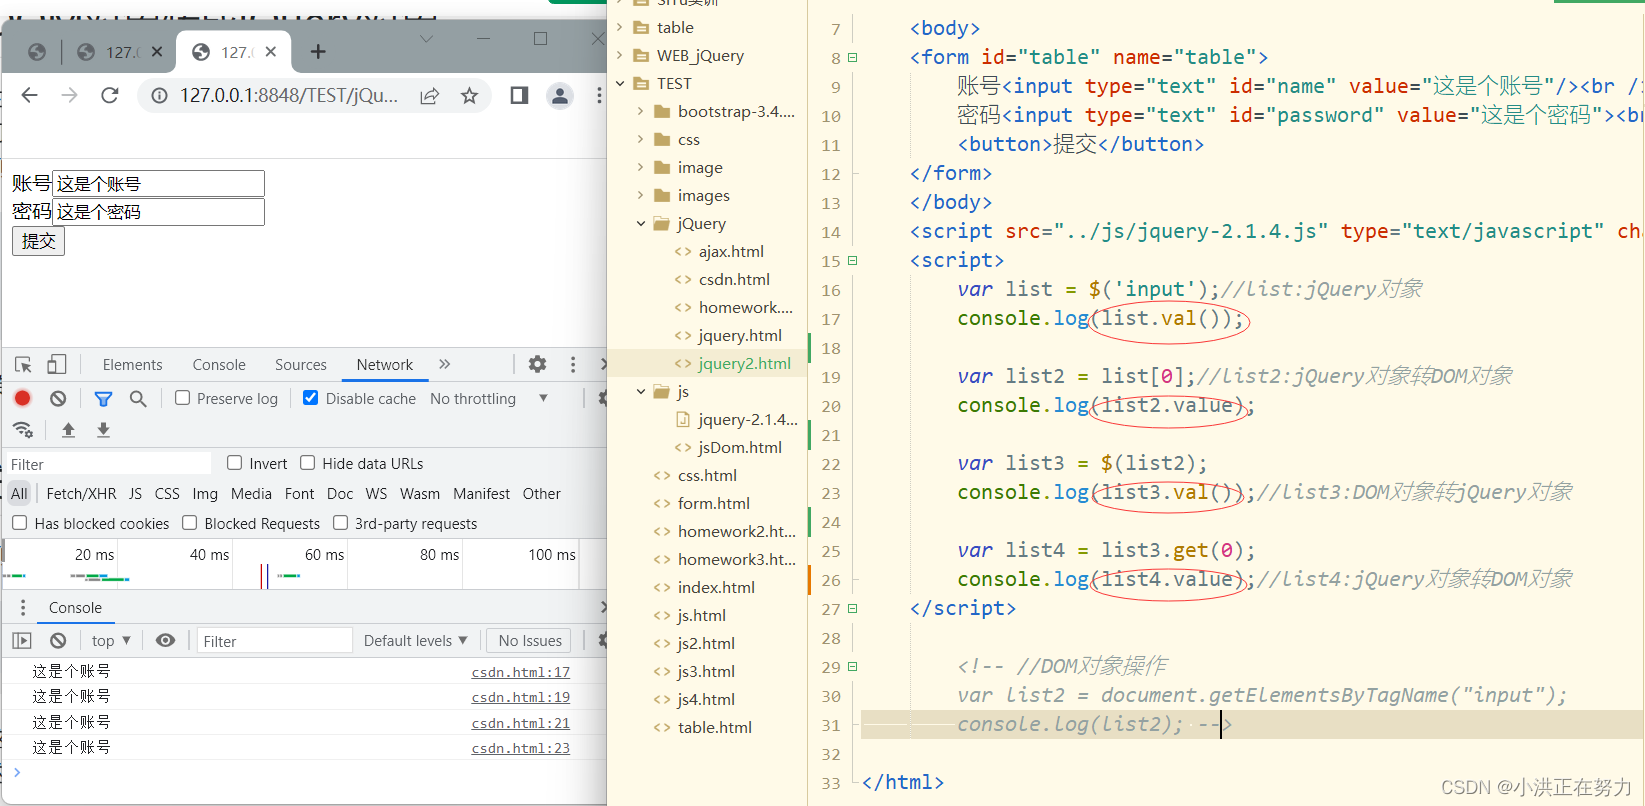Collapse the TEST folder in the project tree
This screenshot has width=1645, height=806.
point(621,83)
